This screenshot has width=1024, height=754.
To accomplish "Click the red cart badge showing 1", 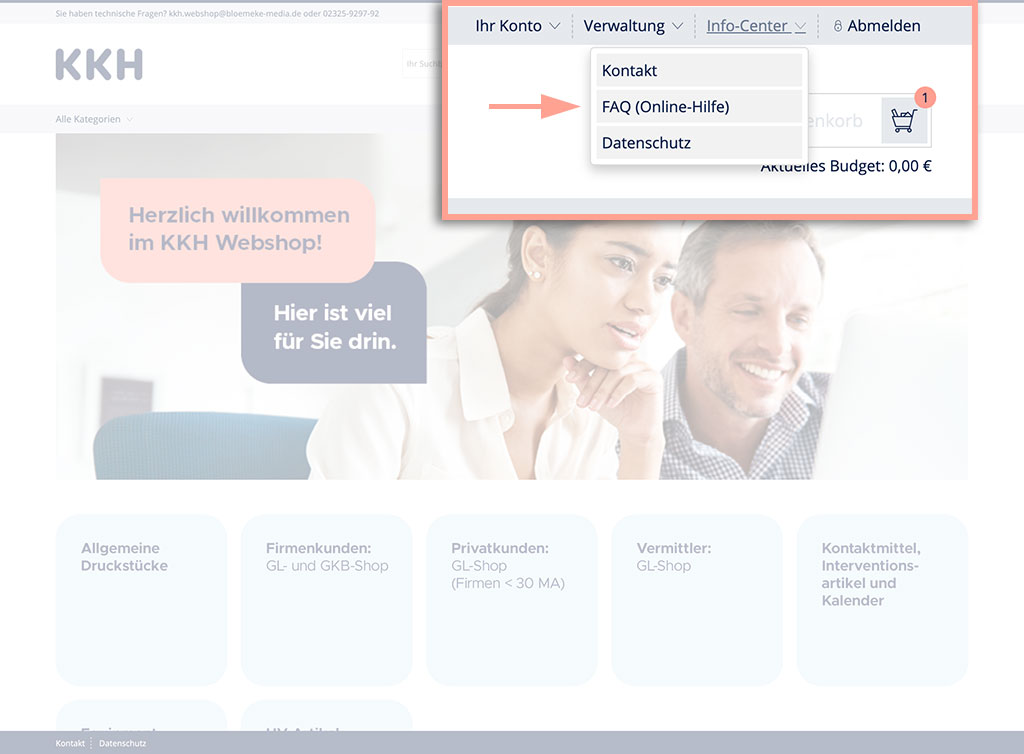I will pyautogui.click(x=925, y=97).
